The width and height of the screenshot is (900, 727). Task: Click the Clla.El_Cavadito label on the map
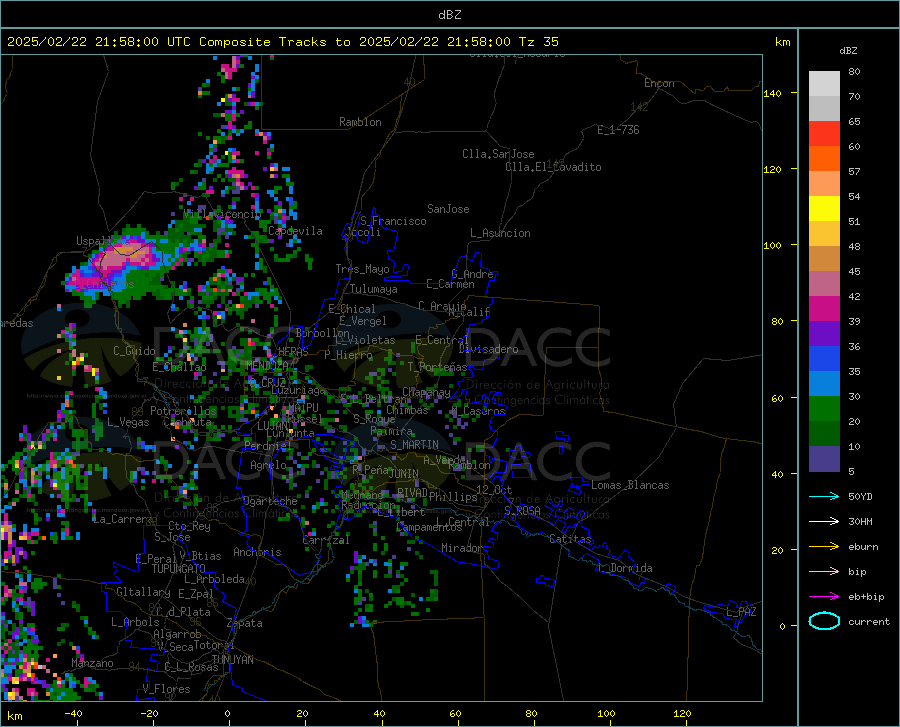[553, 167]
